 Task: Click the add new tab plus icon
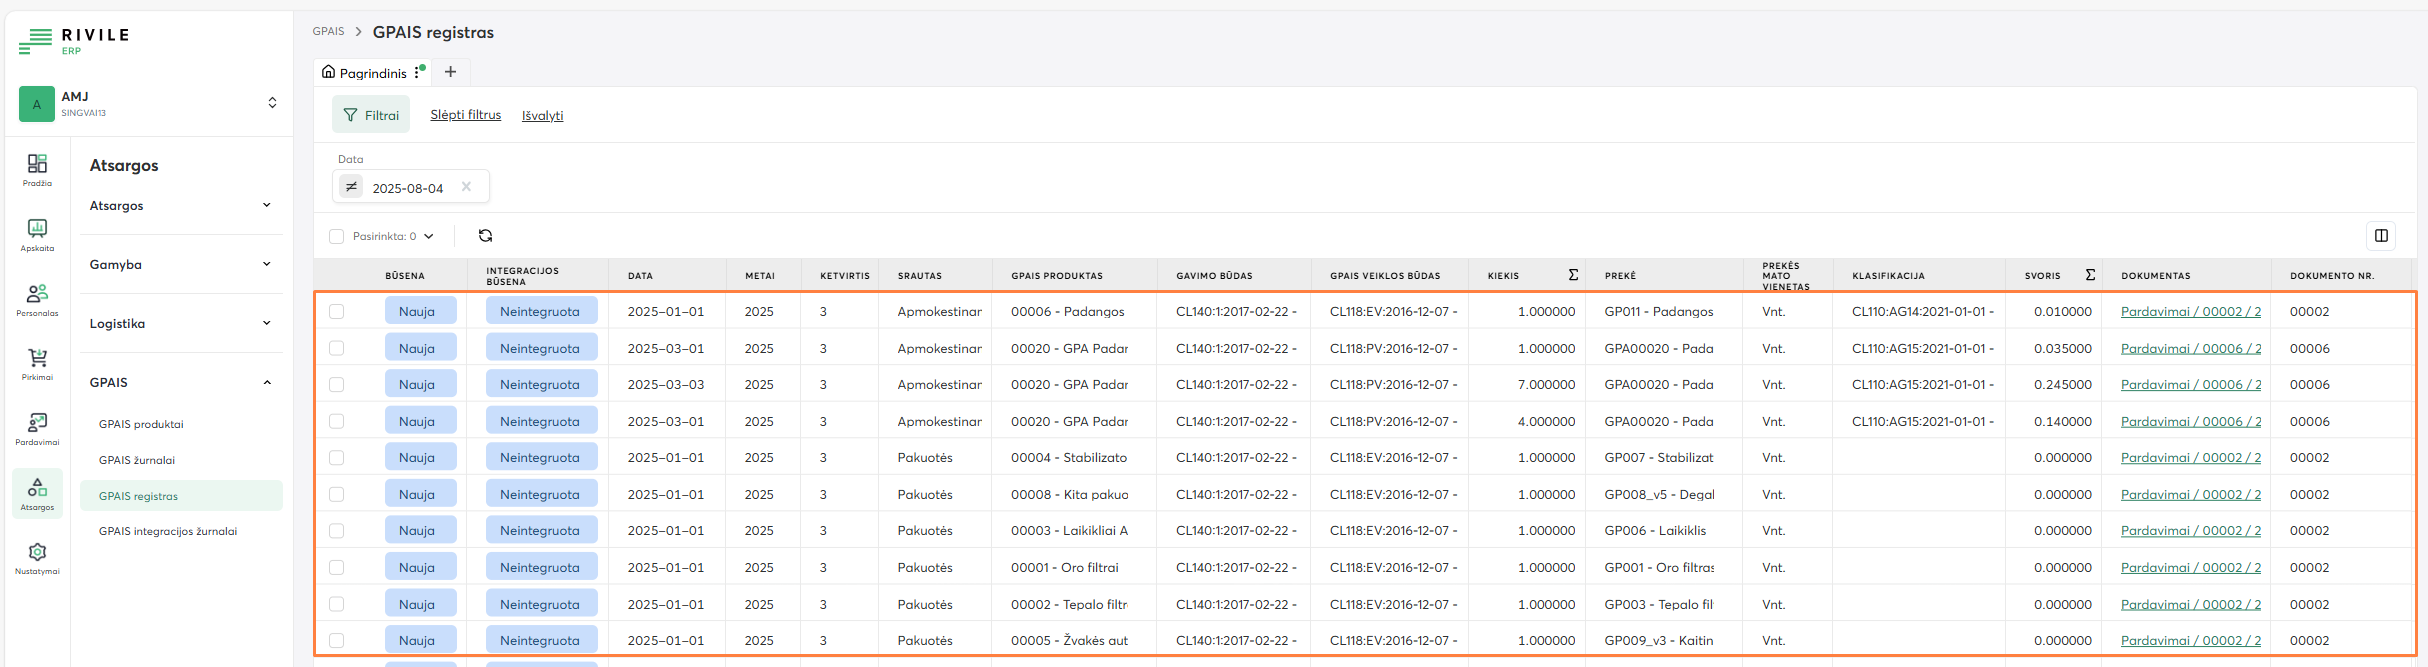tap(450, 72)
